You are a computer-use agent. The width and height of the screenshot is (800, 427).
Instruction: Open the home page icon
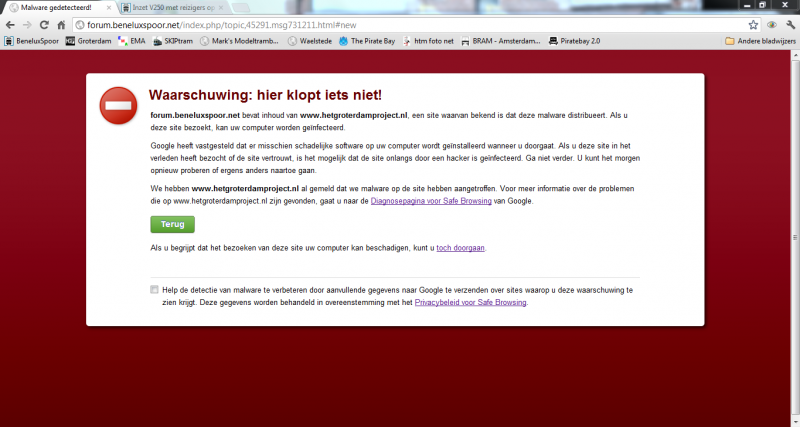coord(61,25)
